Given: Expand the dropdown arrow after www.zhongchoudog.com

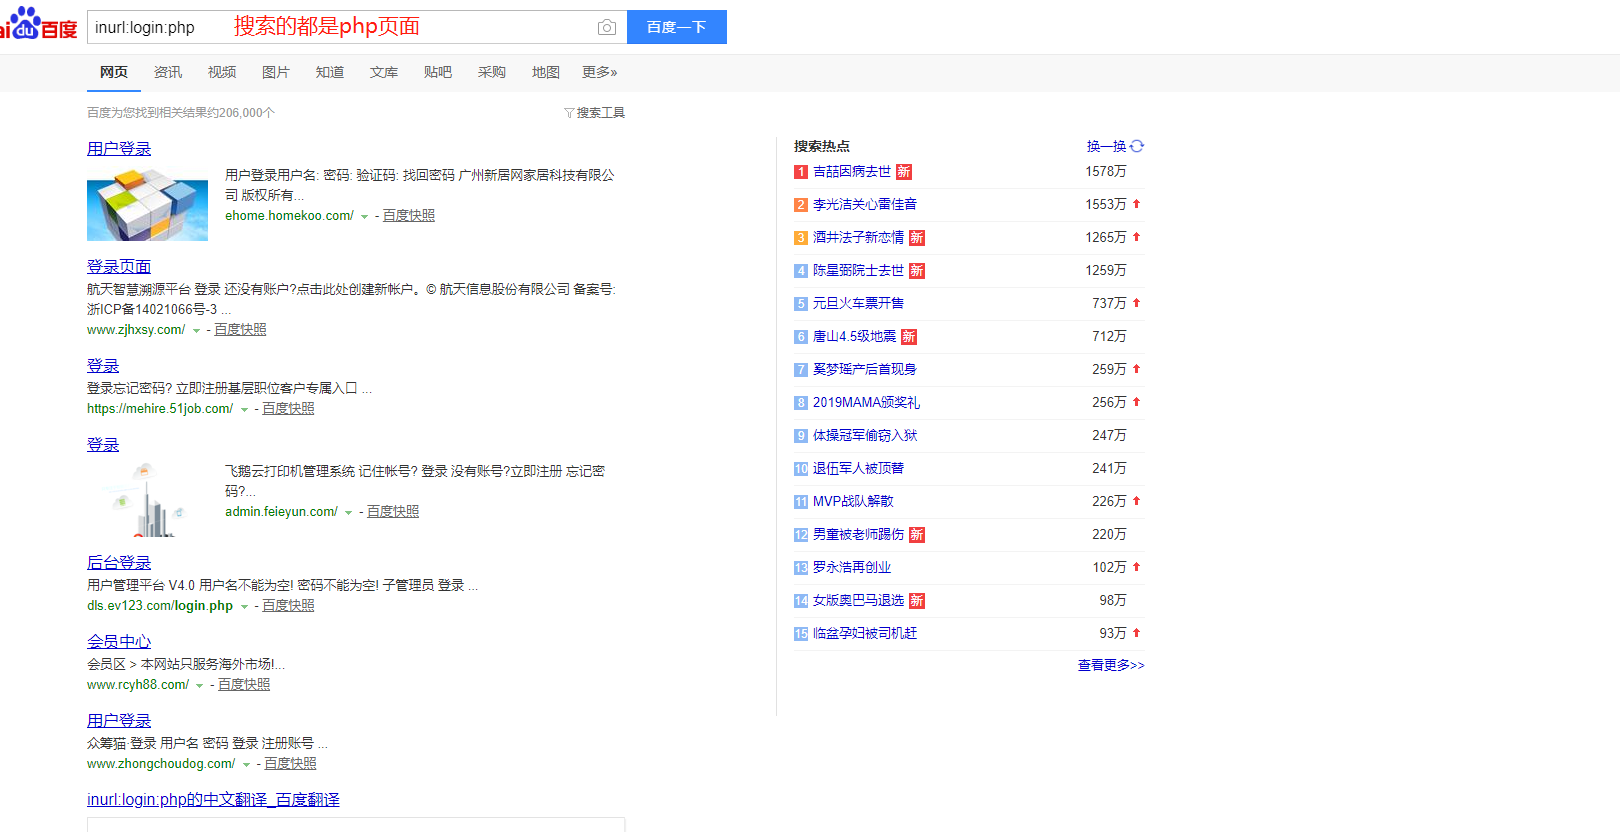Looking at the screenshot, I should click(x=246, y=765).
